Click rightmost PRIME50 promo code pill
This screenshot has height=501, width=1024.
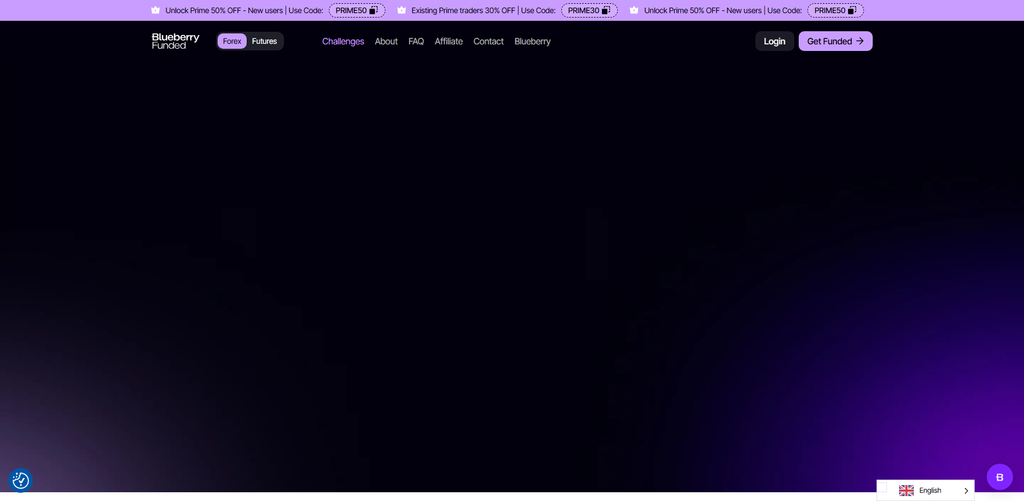(835, 10)
